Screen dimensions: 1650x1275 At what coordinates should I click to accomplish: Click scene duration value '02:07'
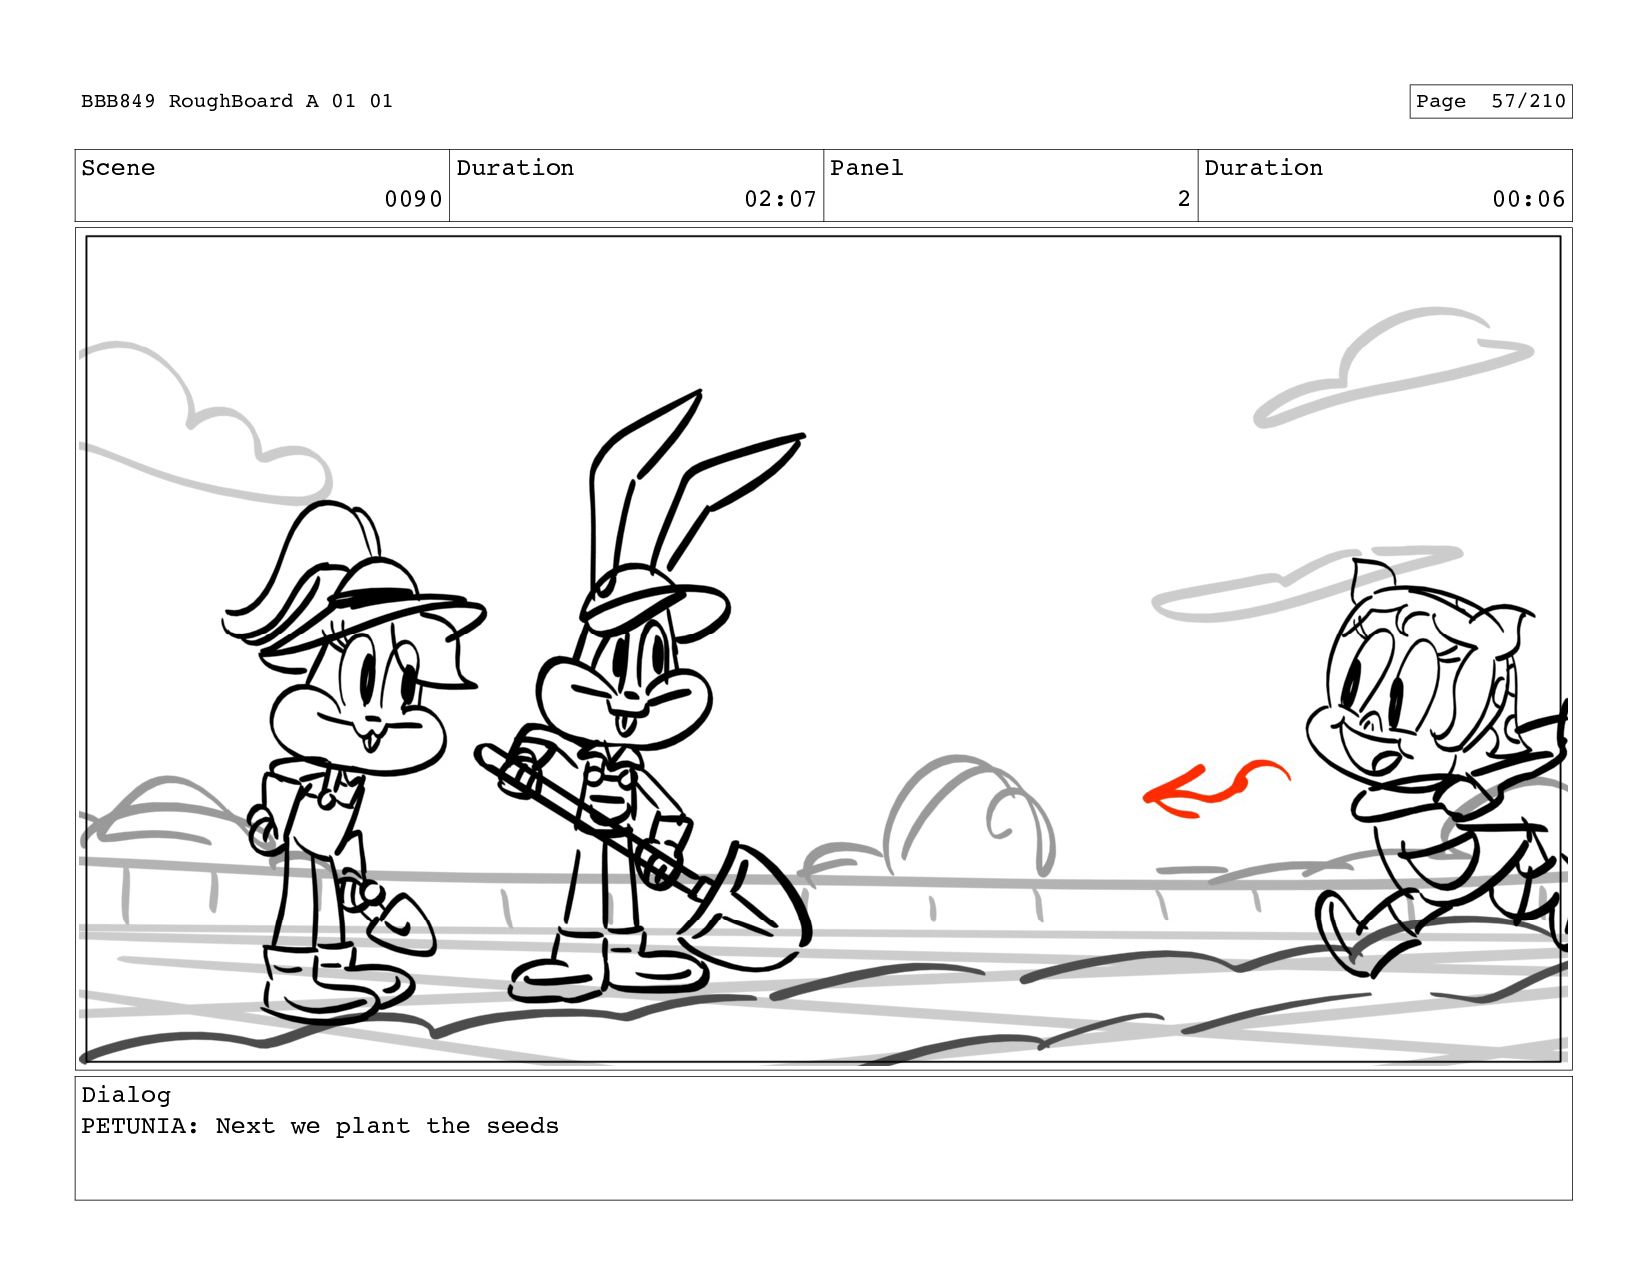780,199
